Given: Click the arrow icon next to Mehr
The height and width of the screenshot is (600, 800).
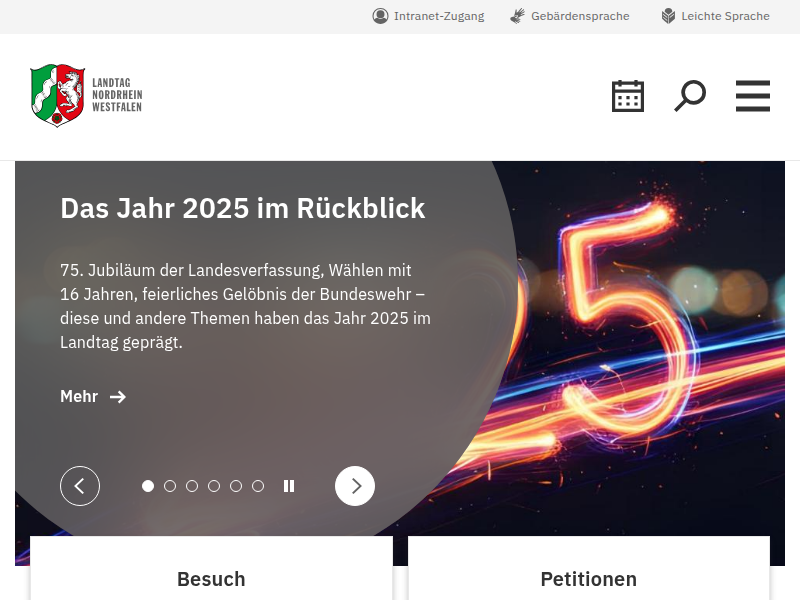Looking at the screenshot, I should 118,397.
